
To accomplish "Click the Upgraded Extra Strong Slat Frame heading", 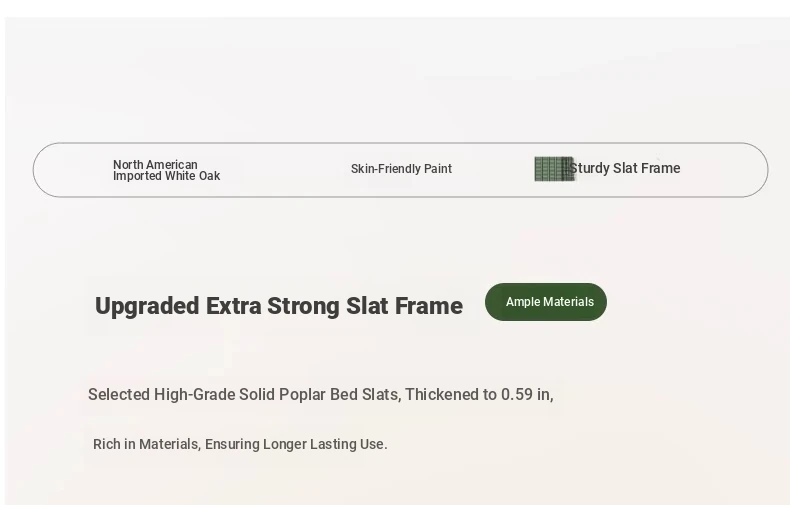I will [x=279, y=306].
